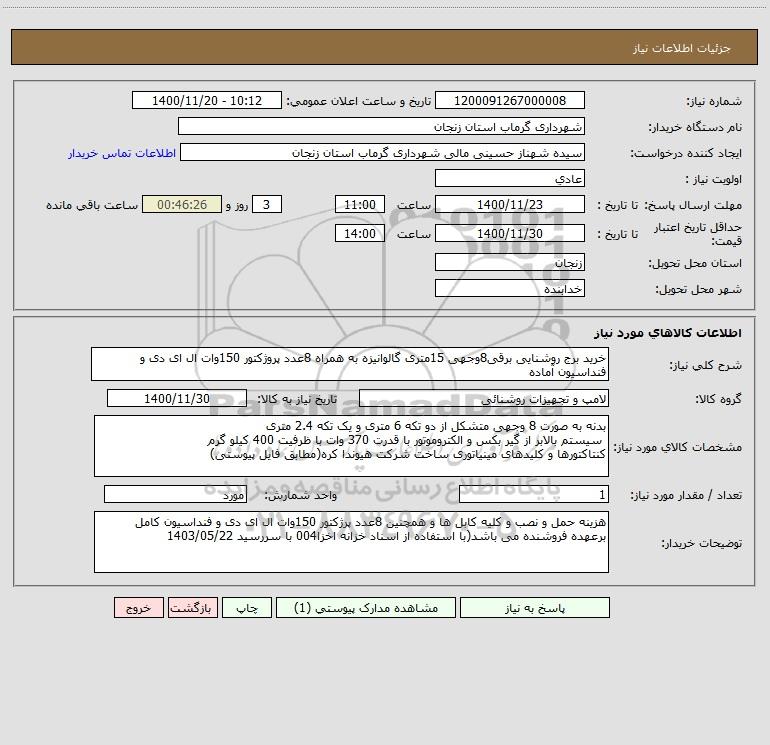
Task: Click label تعداد / مقدار مورد نیاز
Action: [x=686, y=496]
